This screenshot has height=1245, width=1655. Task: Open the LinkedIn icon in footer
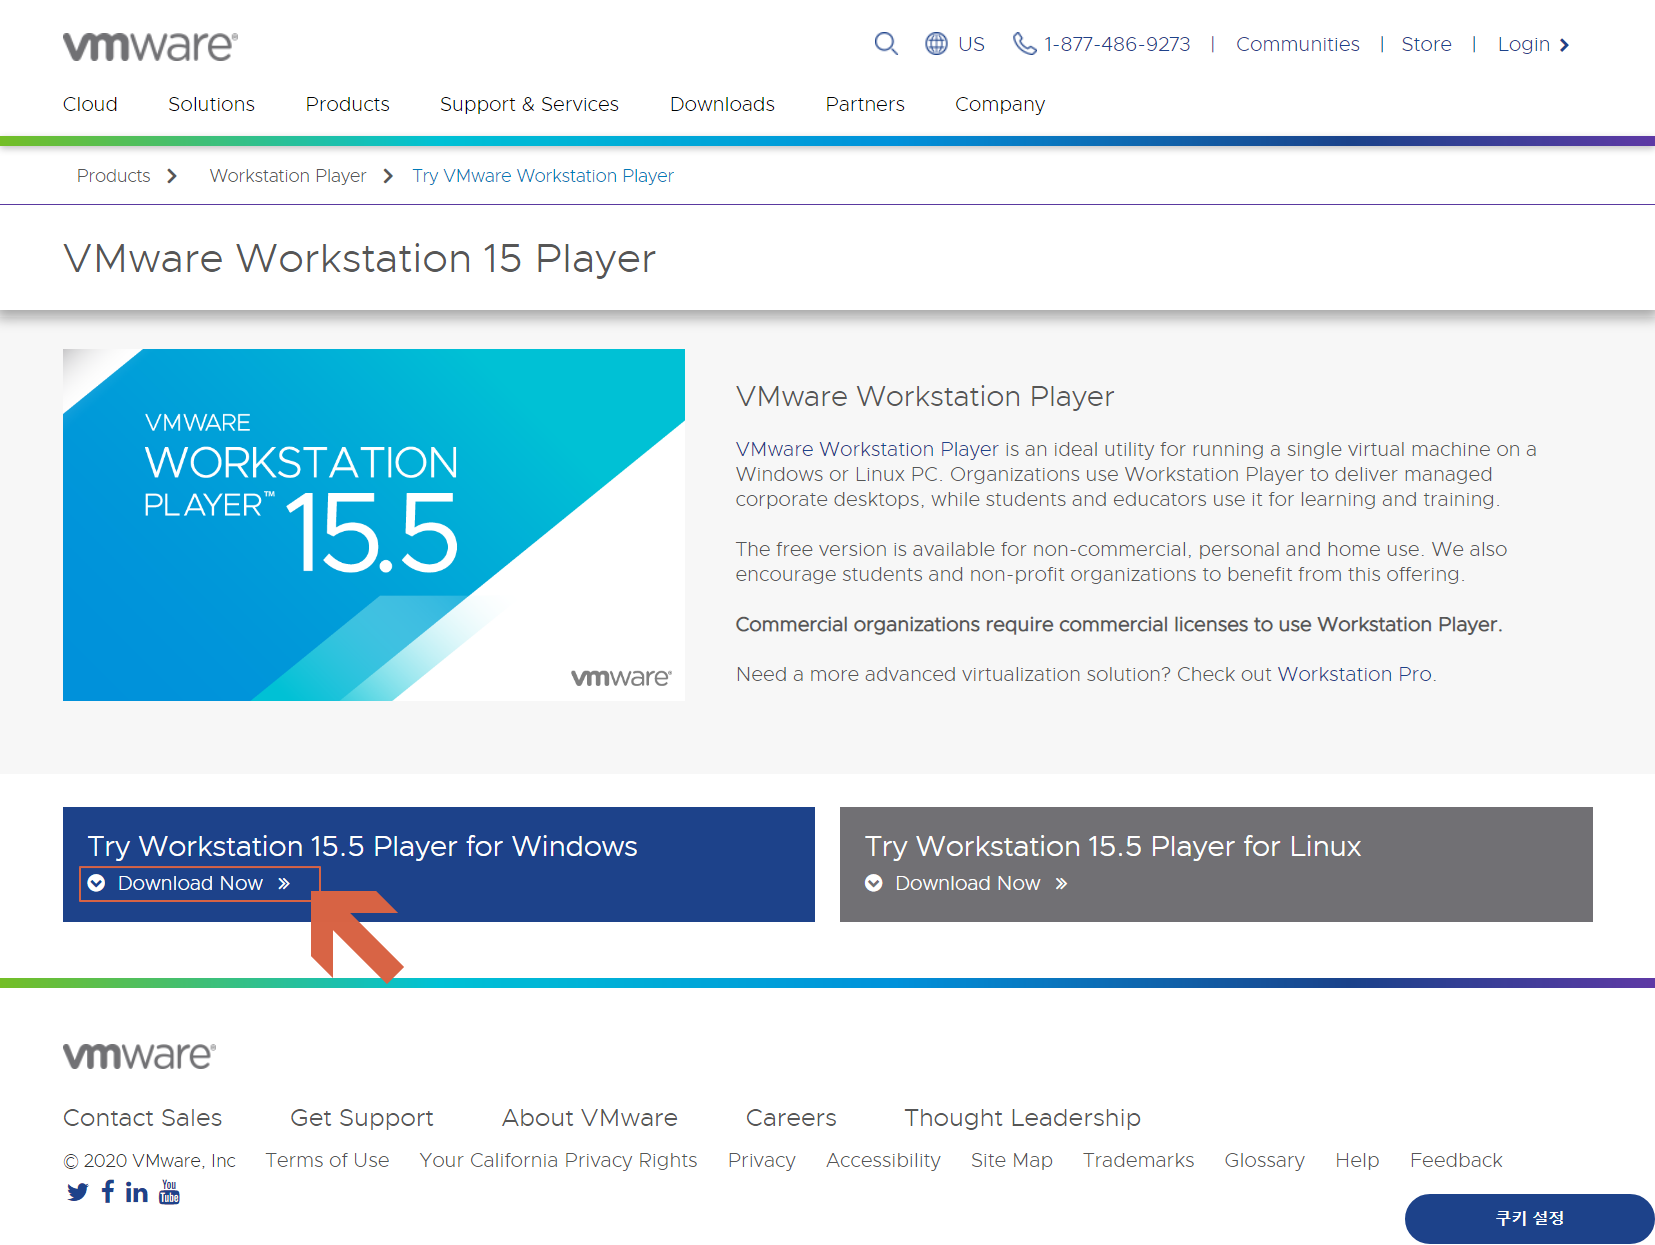click(137, 1192)
